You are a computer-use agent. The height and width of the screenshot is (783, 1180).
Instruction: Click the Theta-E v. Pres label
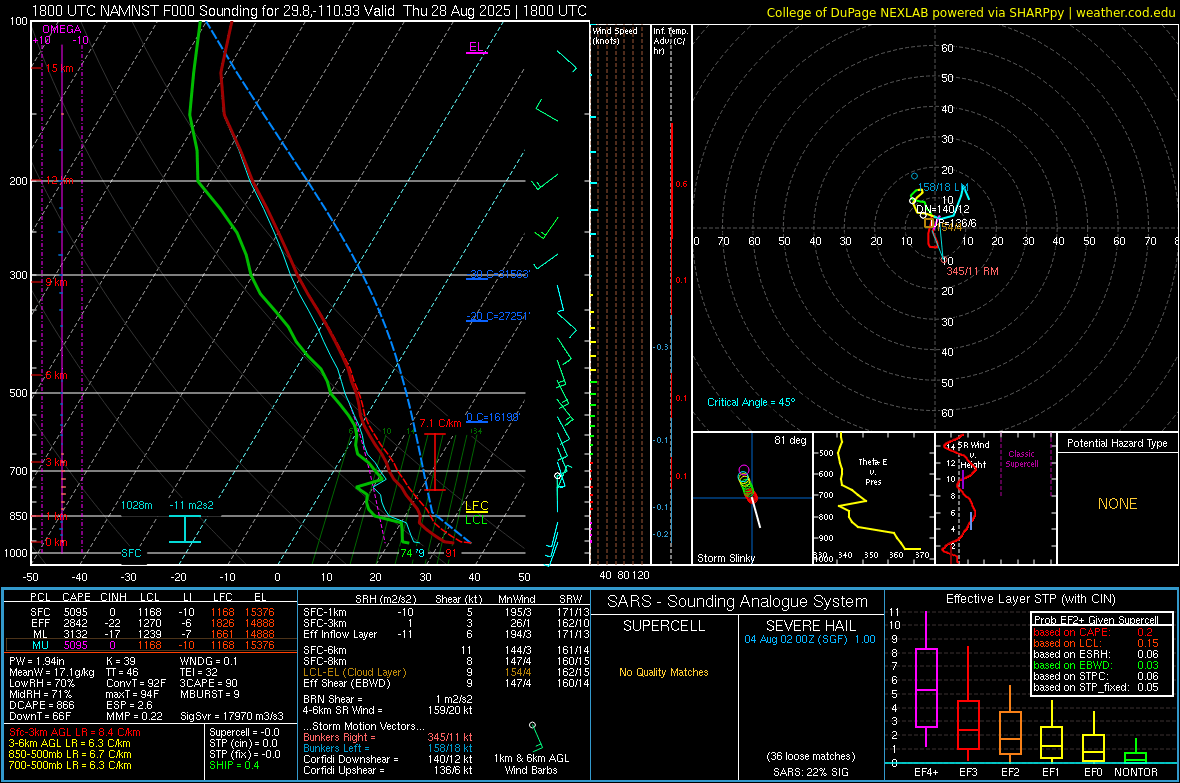(873, 471)
